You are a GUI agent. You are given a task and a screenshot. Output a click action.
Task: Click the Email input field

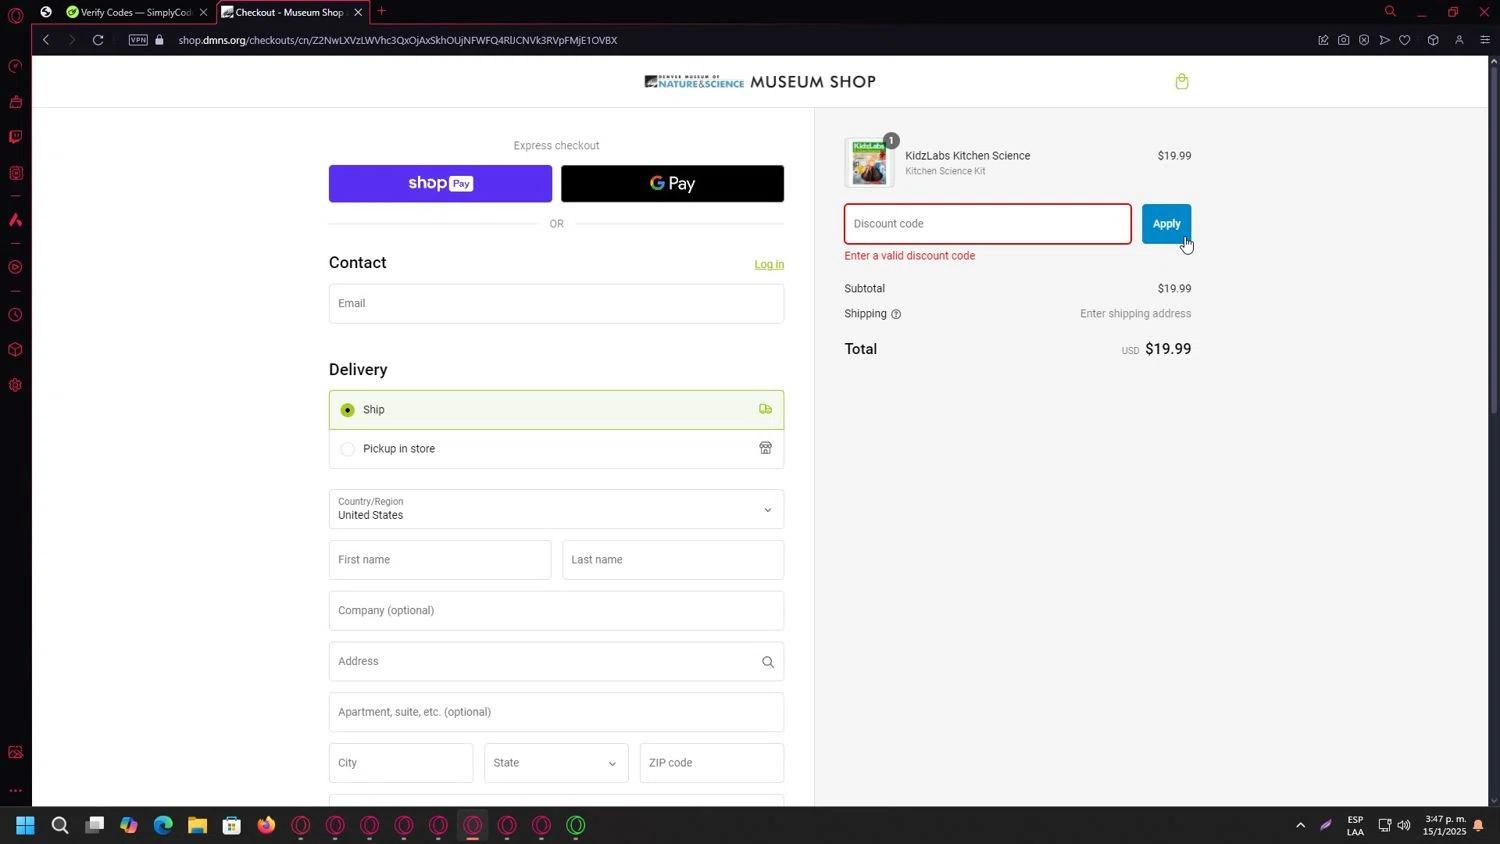coord(556,303)
